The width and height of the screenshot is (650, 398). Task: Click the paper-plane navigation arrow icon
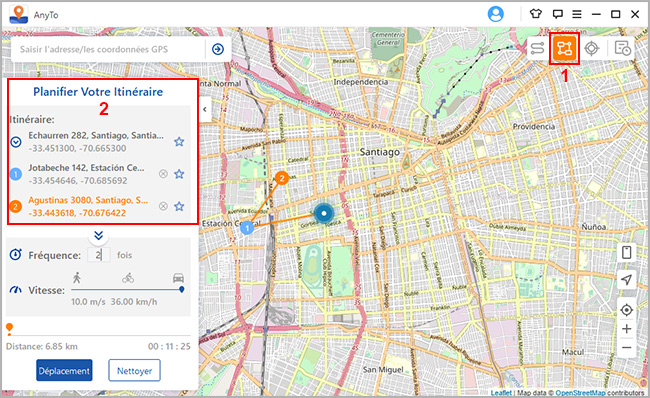[626, 279]
